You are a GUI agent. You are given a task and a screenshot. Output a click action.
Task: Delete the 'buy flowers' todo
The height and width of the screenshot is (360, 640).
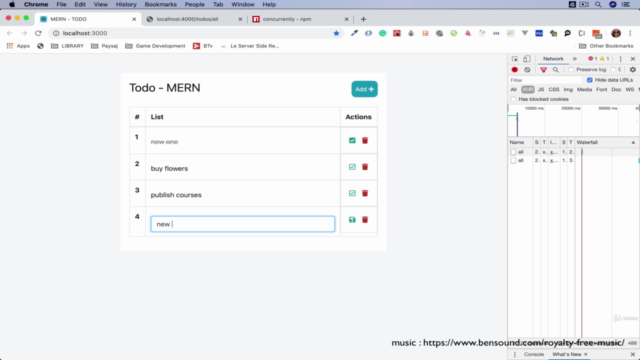coord(365,167)
